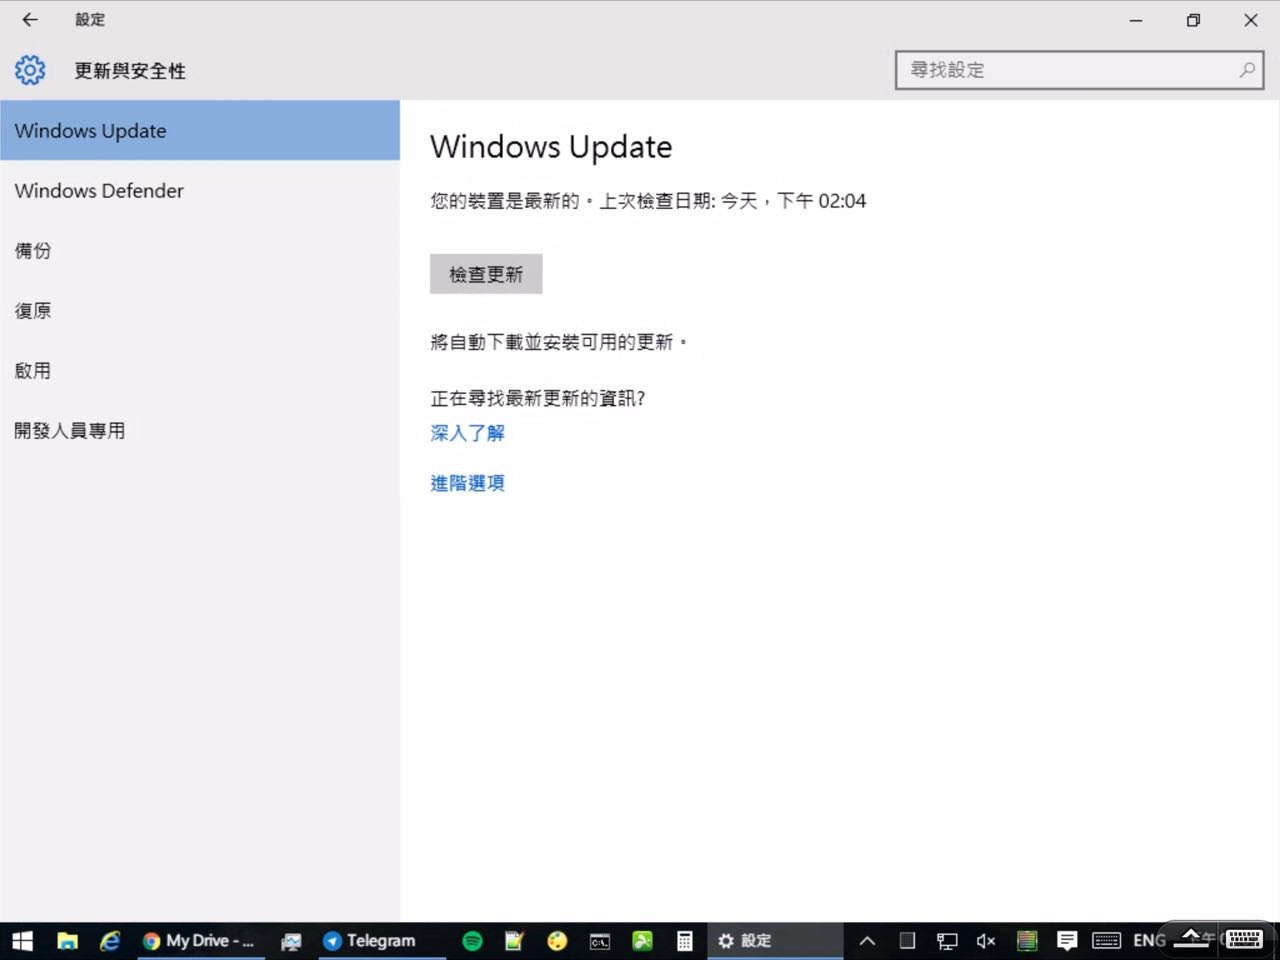The width and height of the screenshot is (1280, 960).
Task: Follow the 深入了解 learn more link
Action: tap(467, 433)
